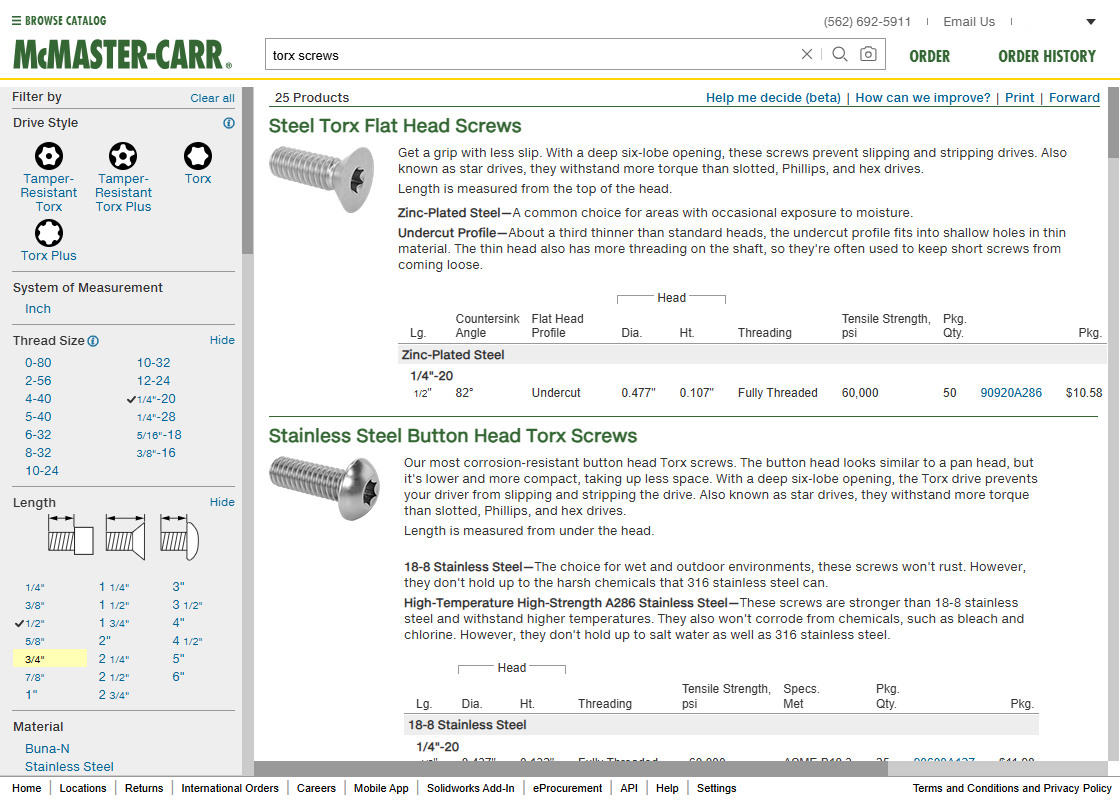The height and width of the screenshot is (800, 1120).
Task: Filter by thread size 3/8"-16
Action: (x=156, y=453)
